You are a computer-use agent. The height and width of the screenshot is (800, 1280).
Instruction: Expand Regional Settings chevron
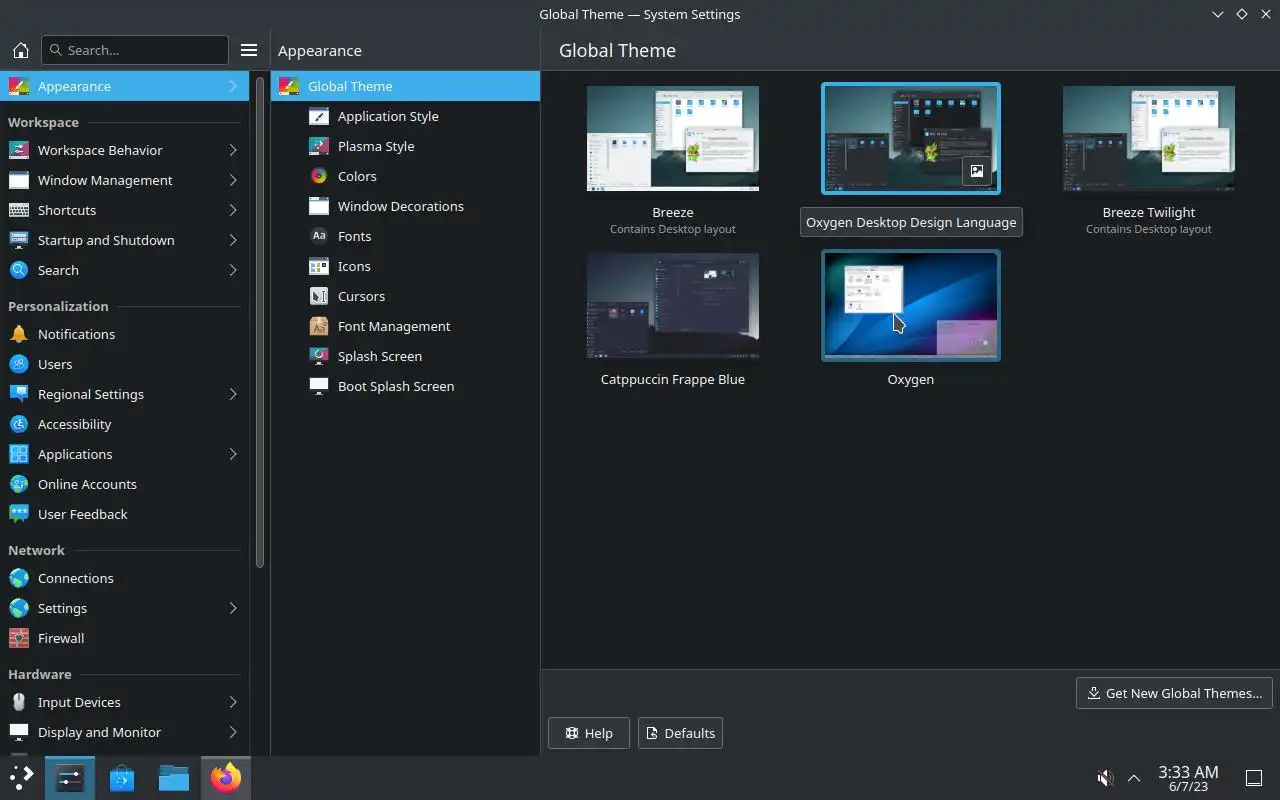[x=232, y=394]
